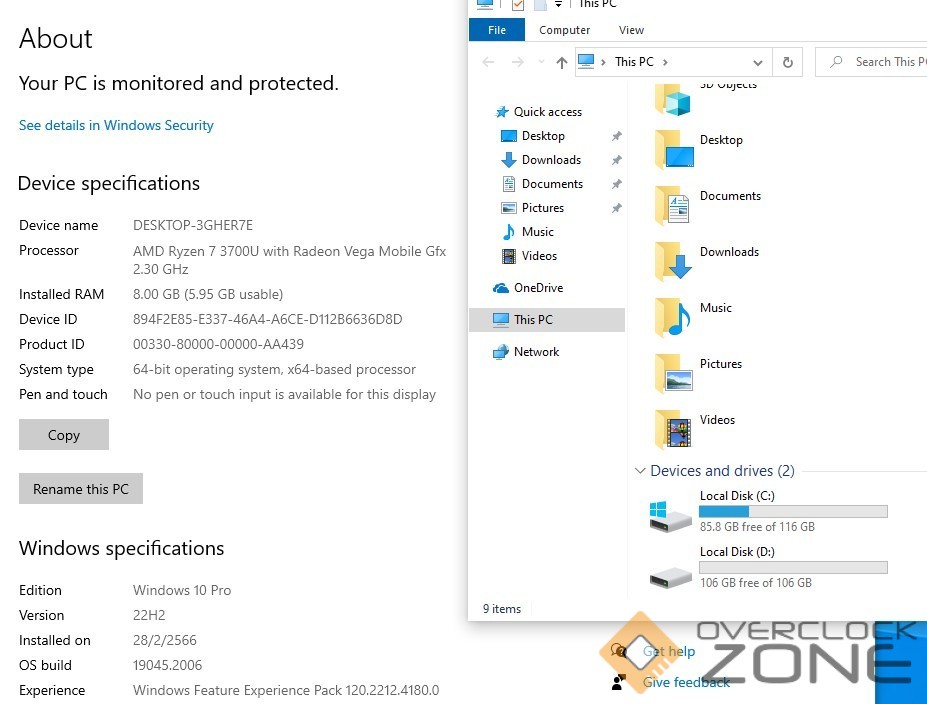This screenshot has width=927, height=704.
Task: Click the Copy button under device specifications
Action: [64, 435]
